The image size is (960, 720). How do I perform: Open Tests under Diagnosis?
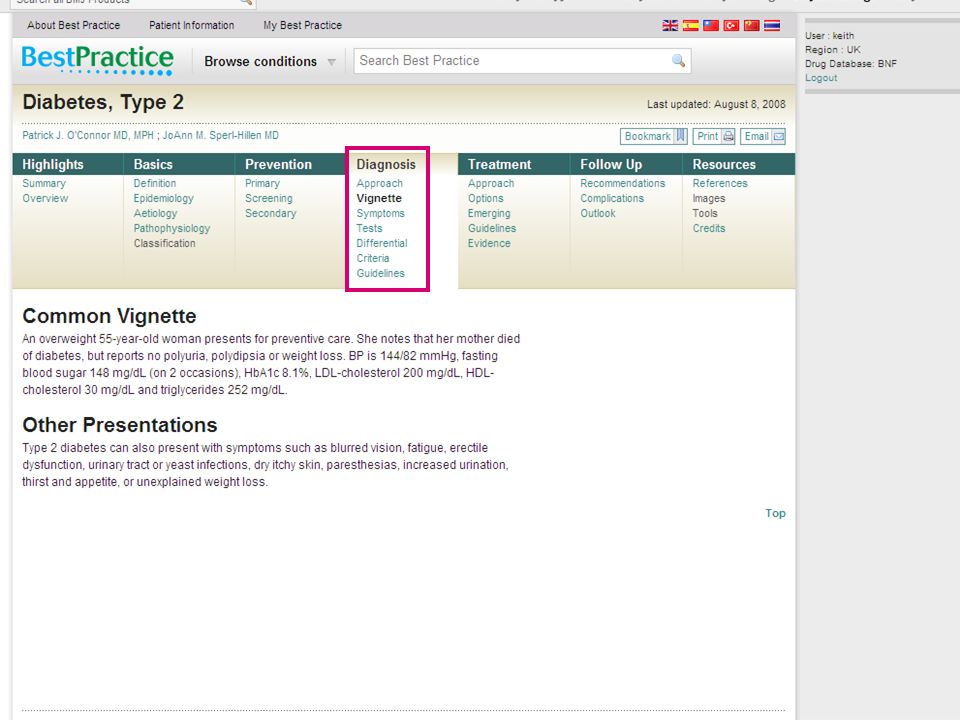pos(369,228)
